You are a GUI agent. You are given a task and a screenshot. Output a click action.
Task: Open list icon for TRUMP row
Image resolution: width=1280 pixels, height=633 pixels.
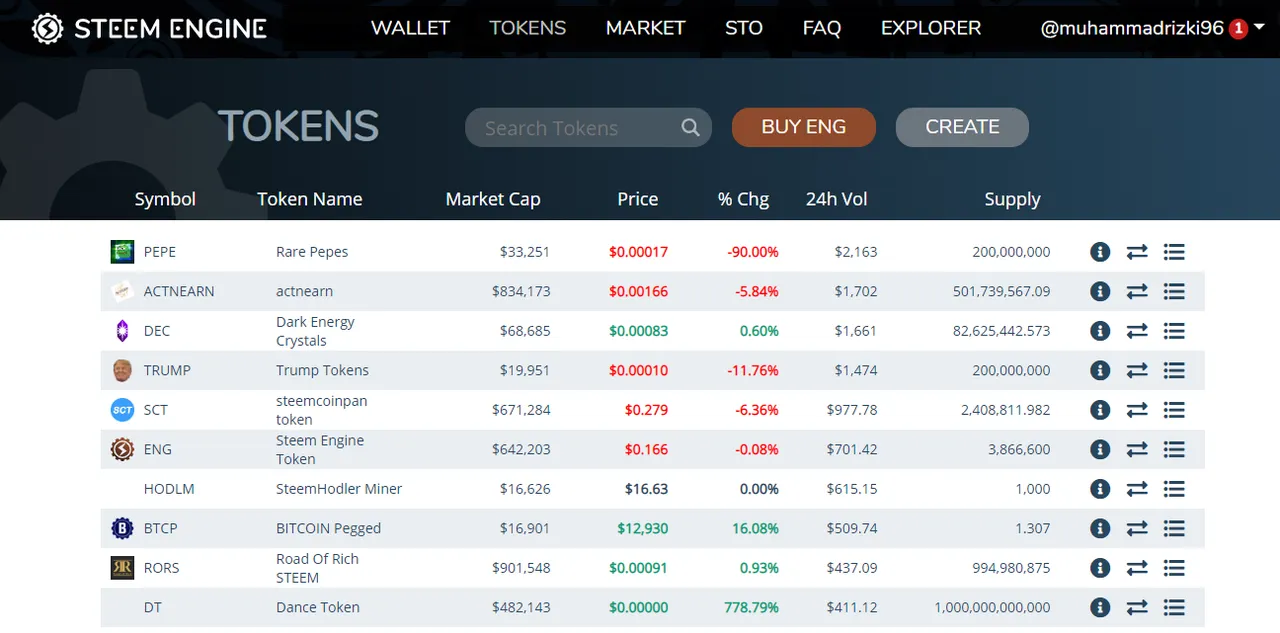point(1174,370)
